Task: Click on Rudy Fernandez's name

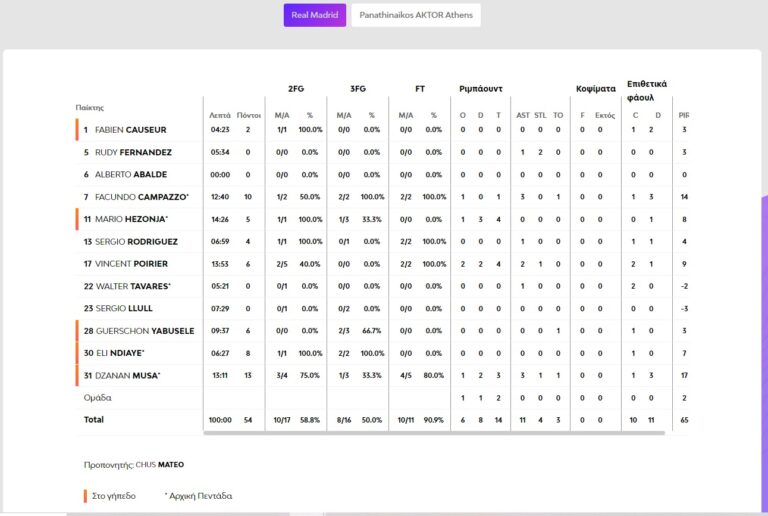Action: 133,152
